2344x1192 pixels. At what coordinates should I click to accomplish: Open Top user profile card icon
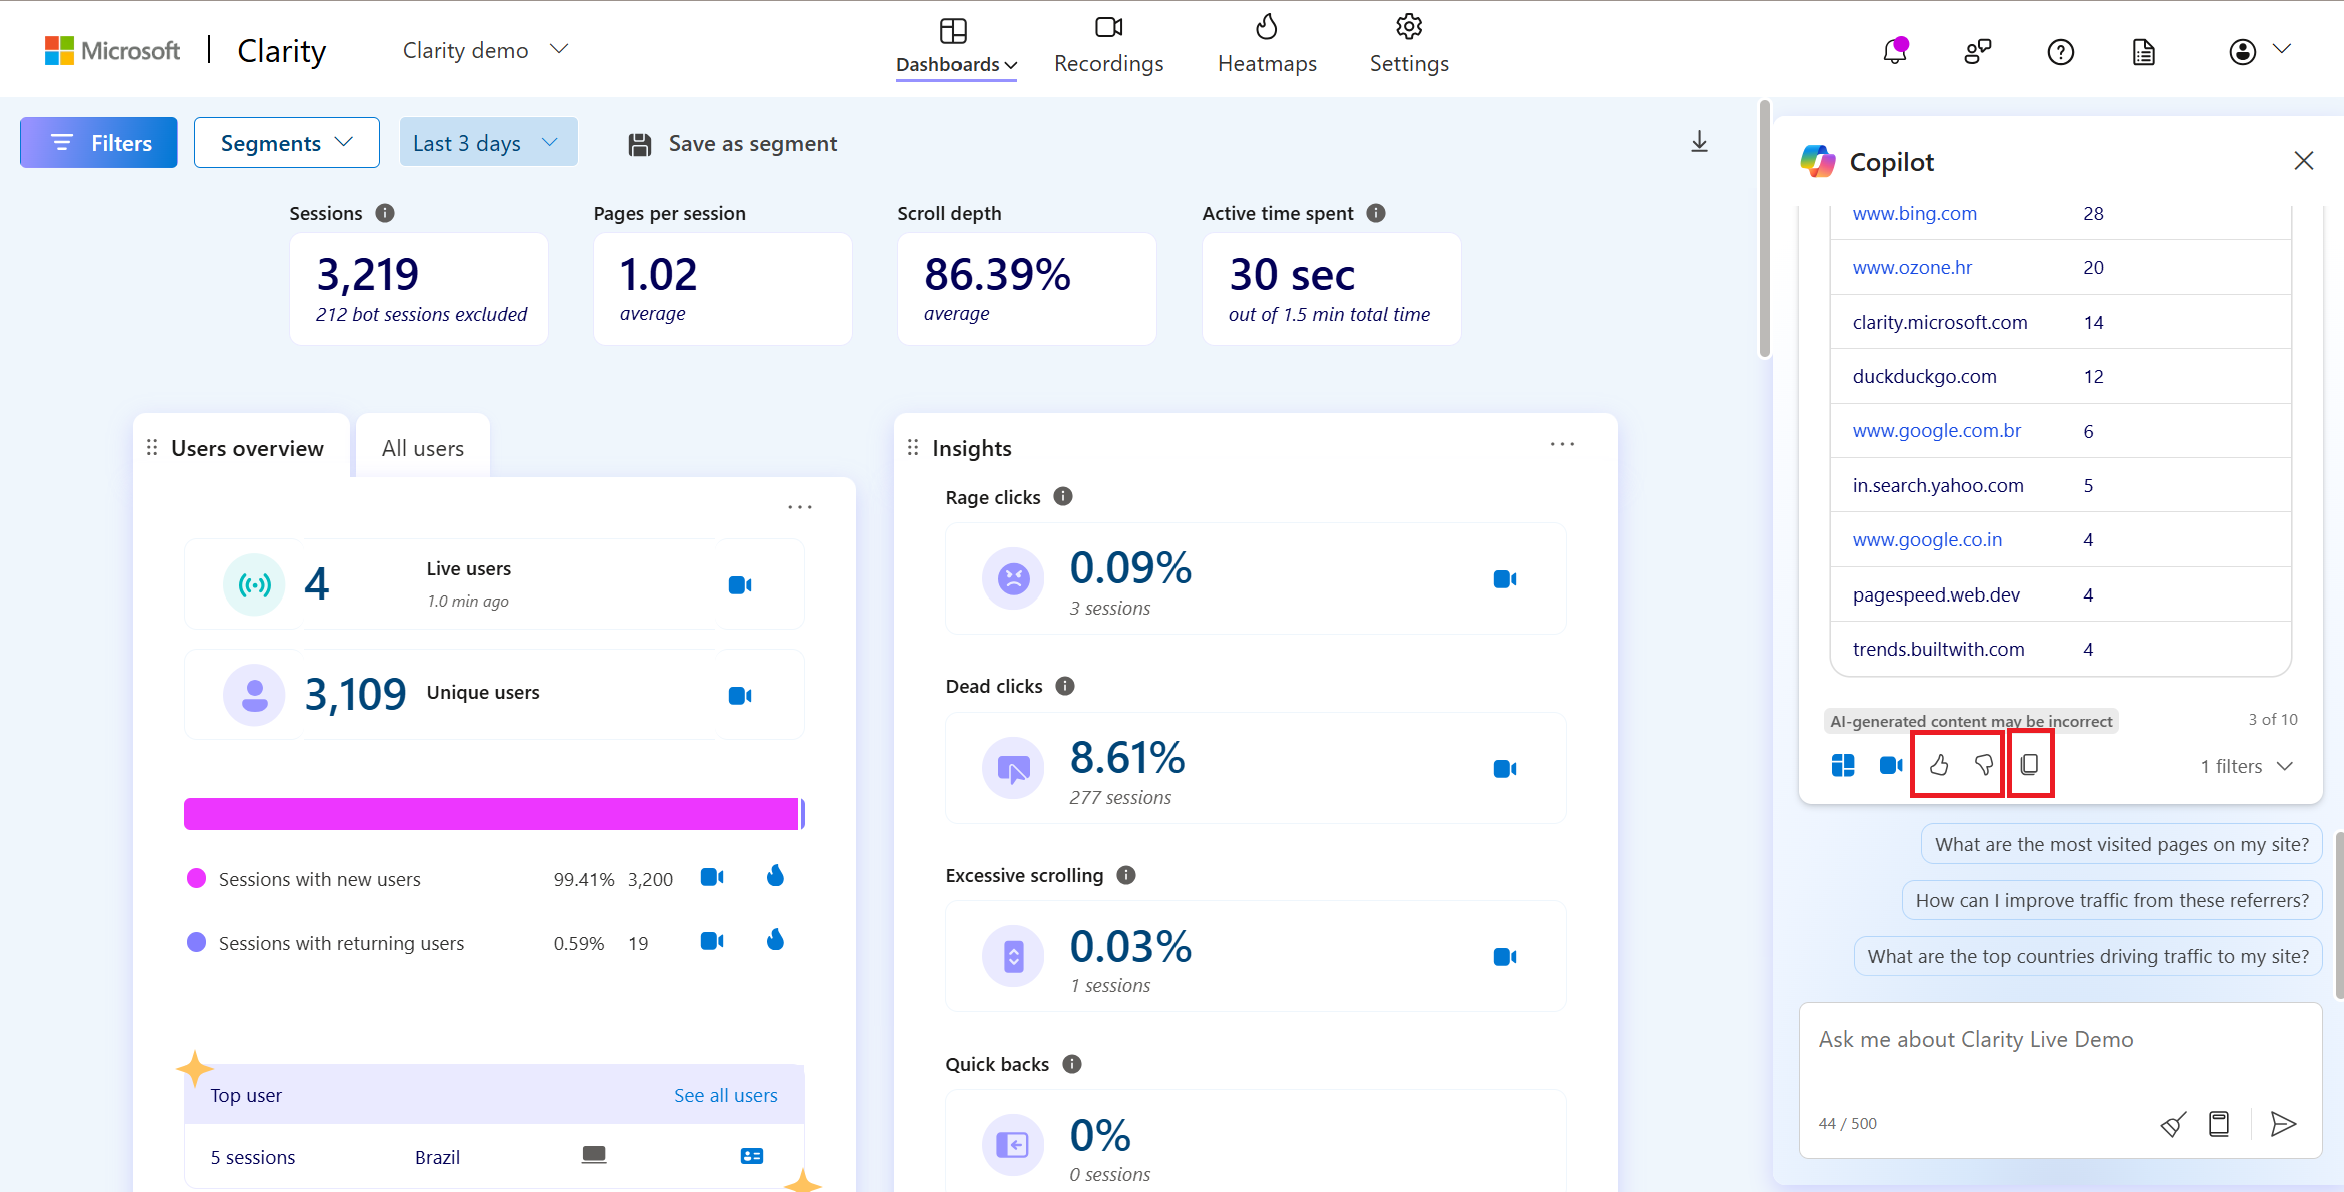pyautogui.click(x=751, y=1156)
